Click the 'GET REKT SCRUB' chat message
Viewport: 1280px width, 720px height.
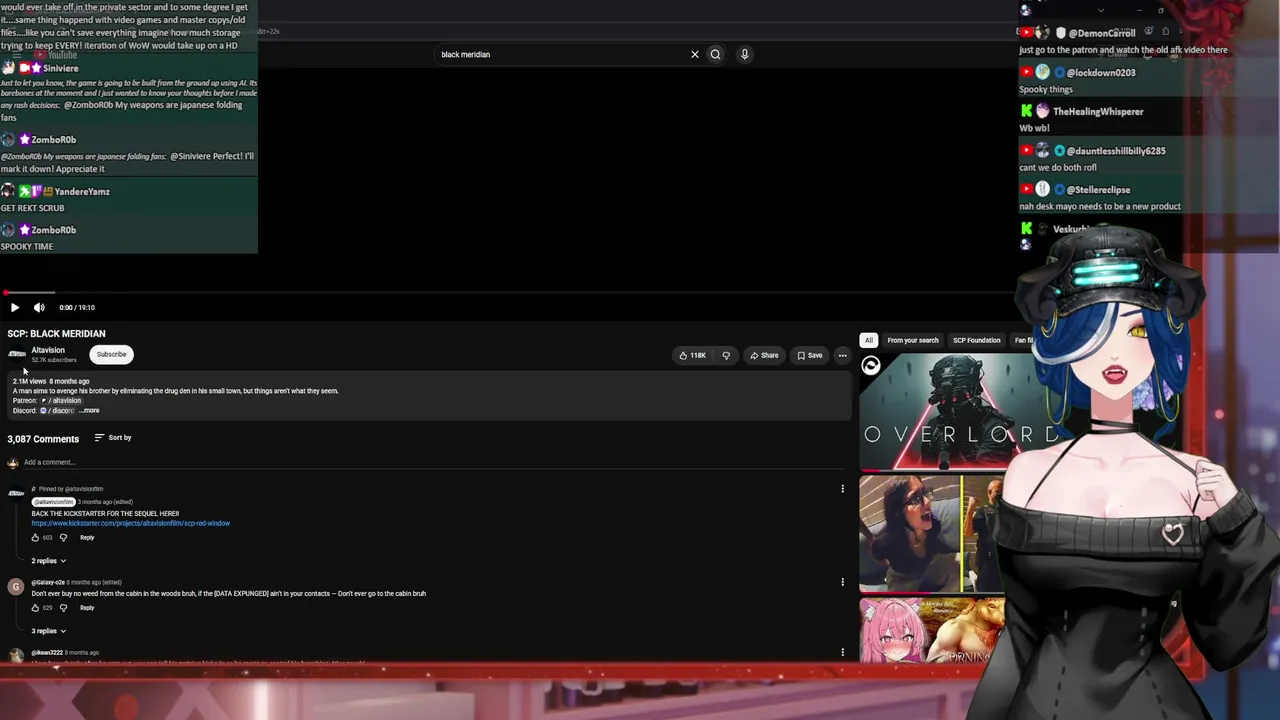click(x=32, y=208)
